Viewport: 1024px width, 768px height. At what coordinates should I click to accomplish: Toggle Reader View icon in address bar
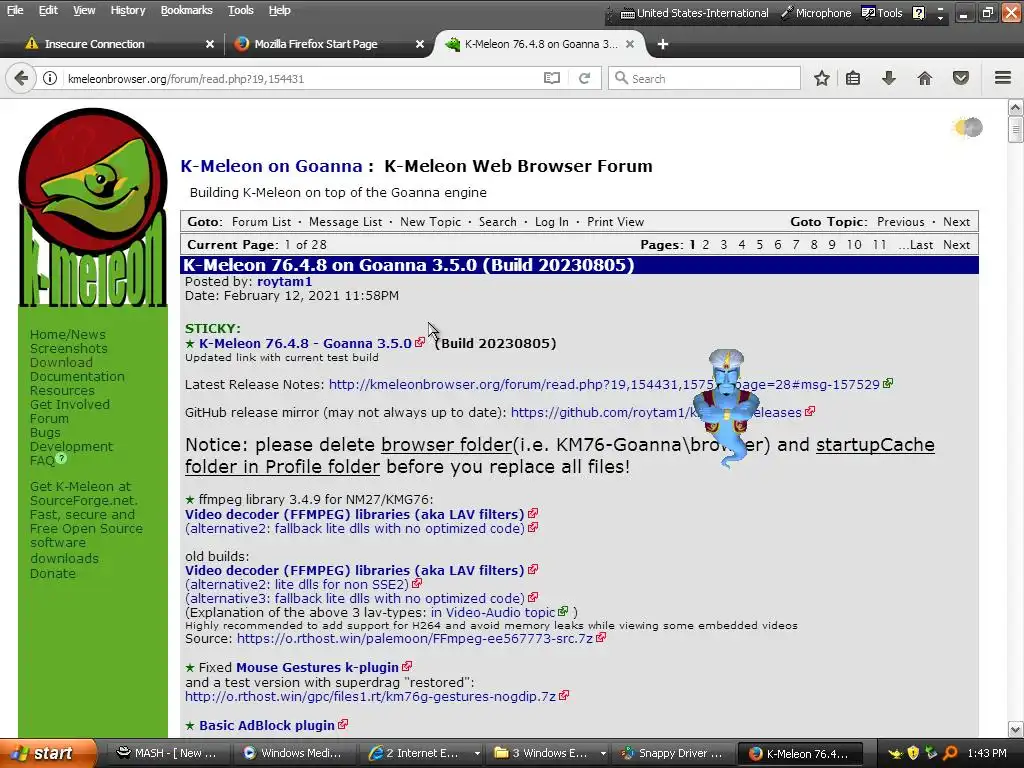point(552,78)
